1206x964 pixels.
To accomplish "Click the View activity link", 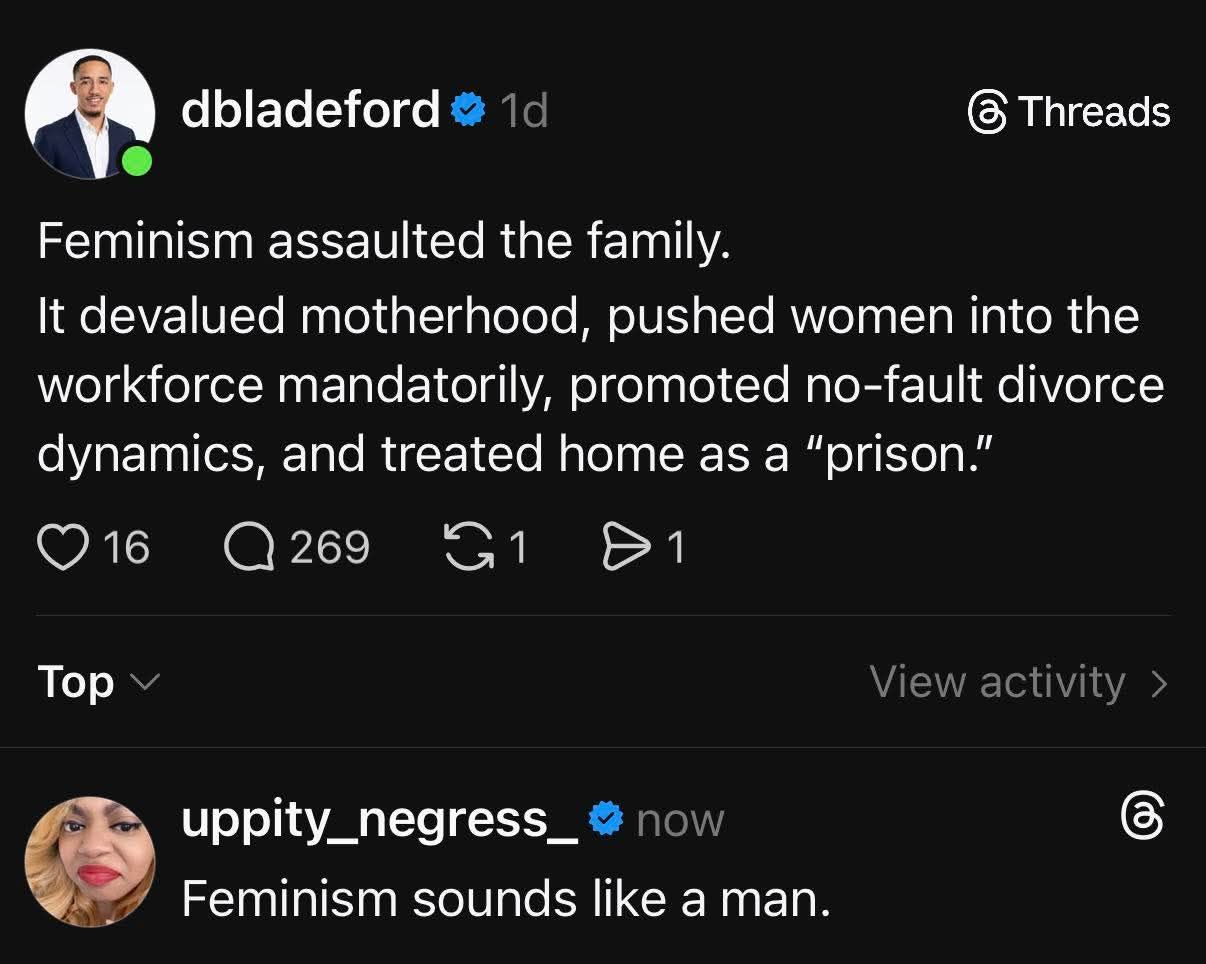I will [997, 683].
